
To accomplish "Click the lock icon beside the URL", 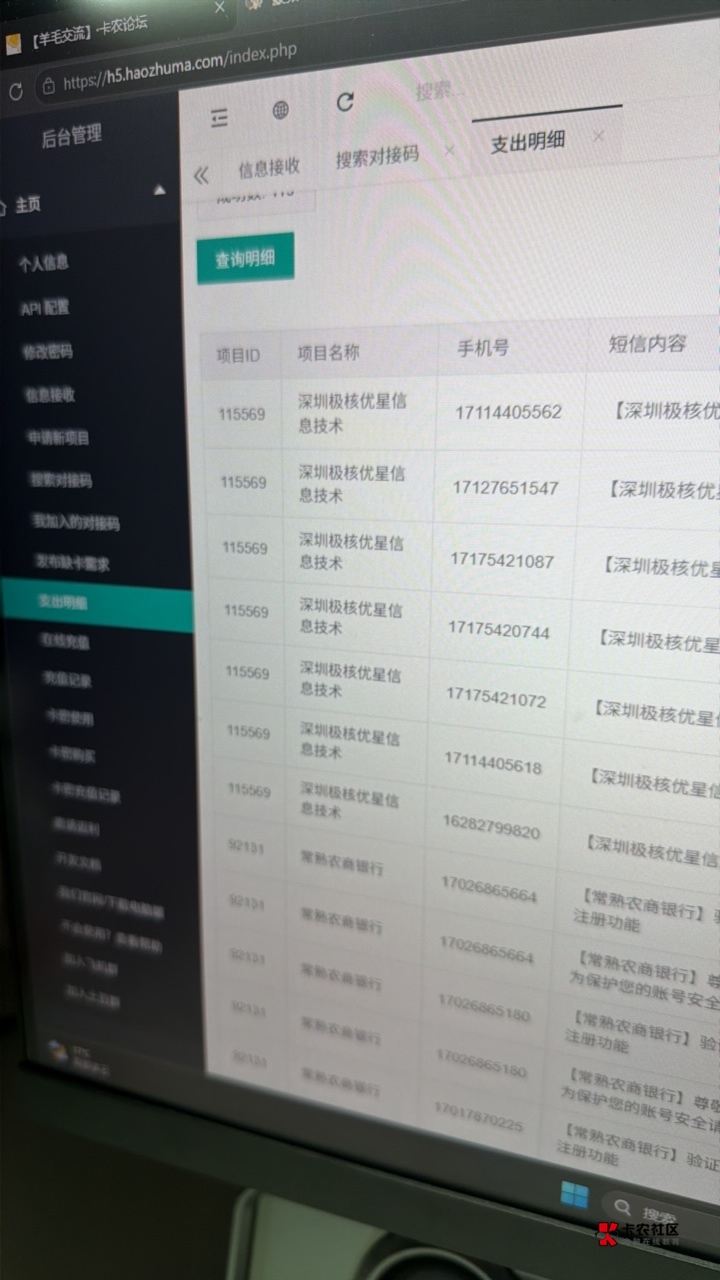I will pos(47,87).
